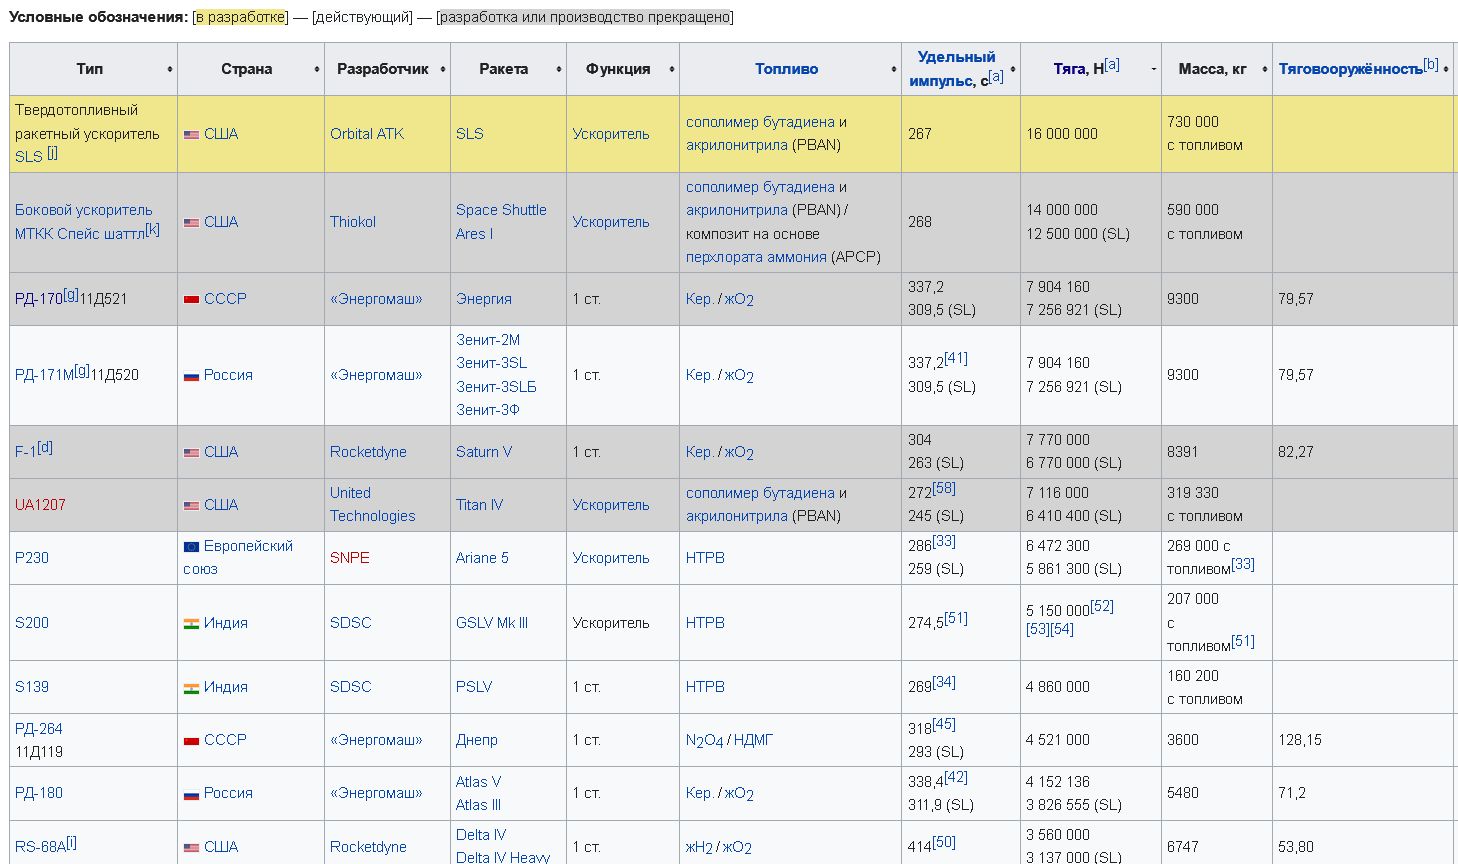Image resolution: width=1458 pixels, height=864 pixels.
Task: Click the USA flag in the F-1 row
Action: (191, 453)
